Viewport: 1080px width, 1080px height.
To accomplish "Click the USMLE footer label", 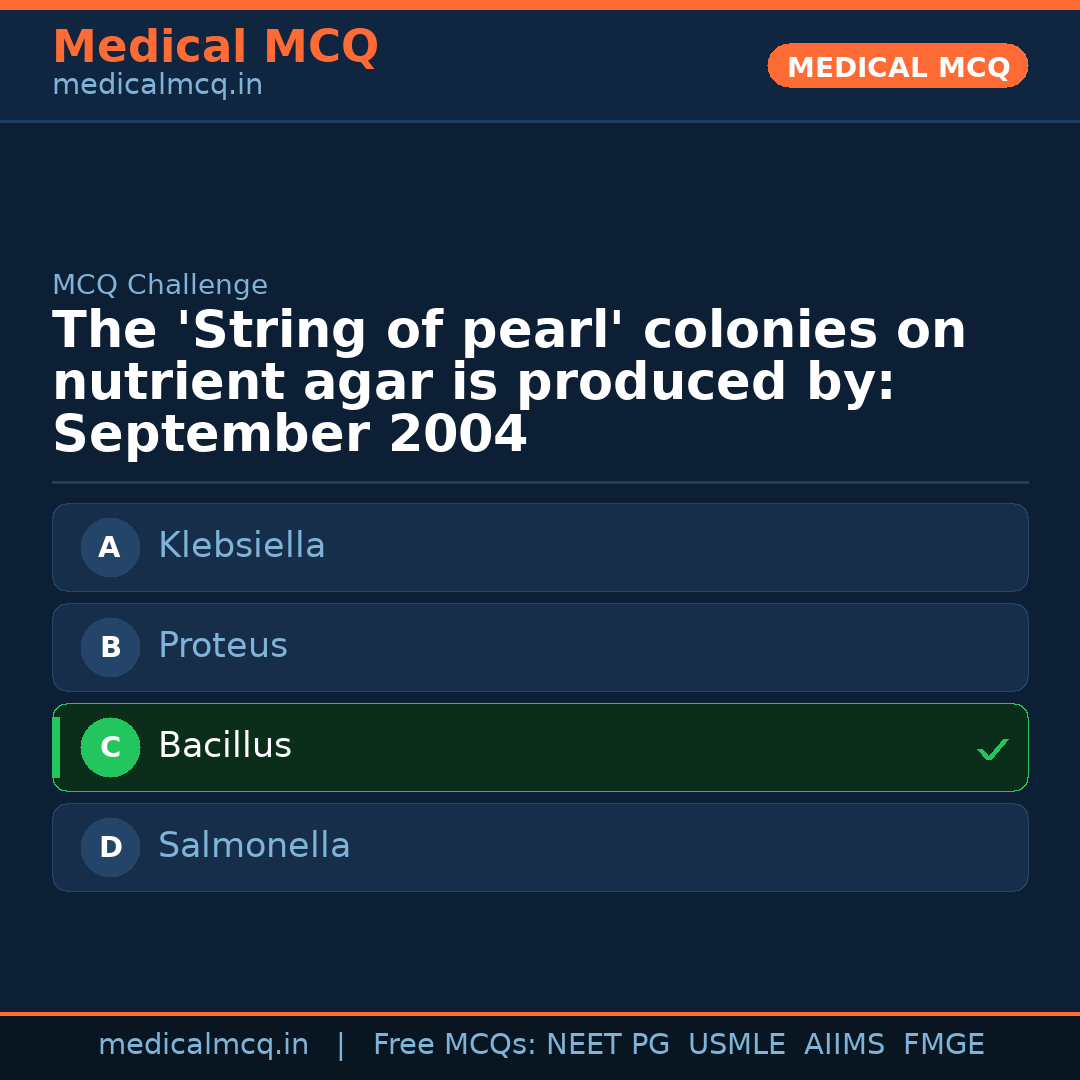I will click(736, 1045).
